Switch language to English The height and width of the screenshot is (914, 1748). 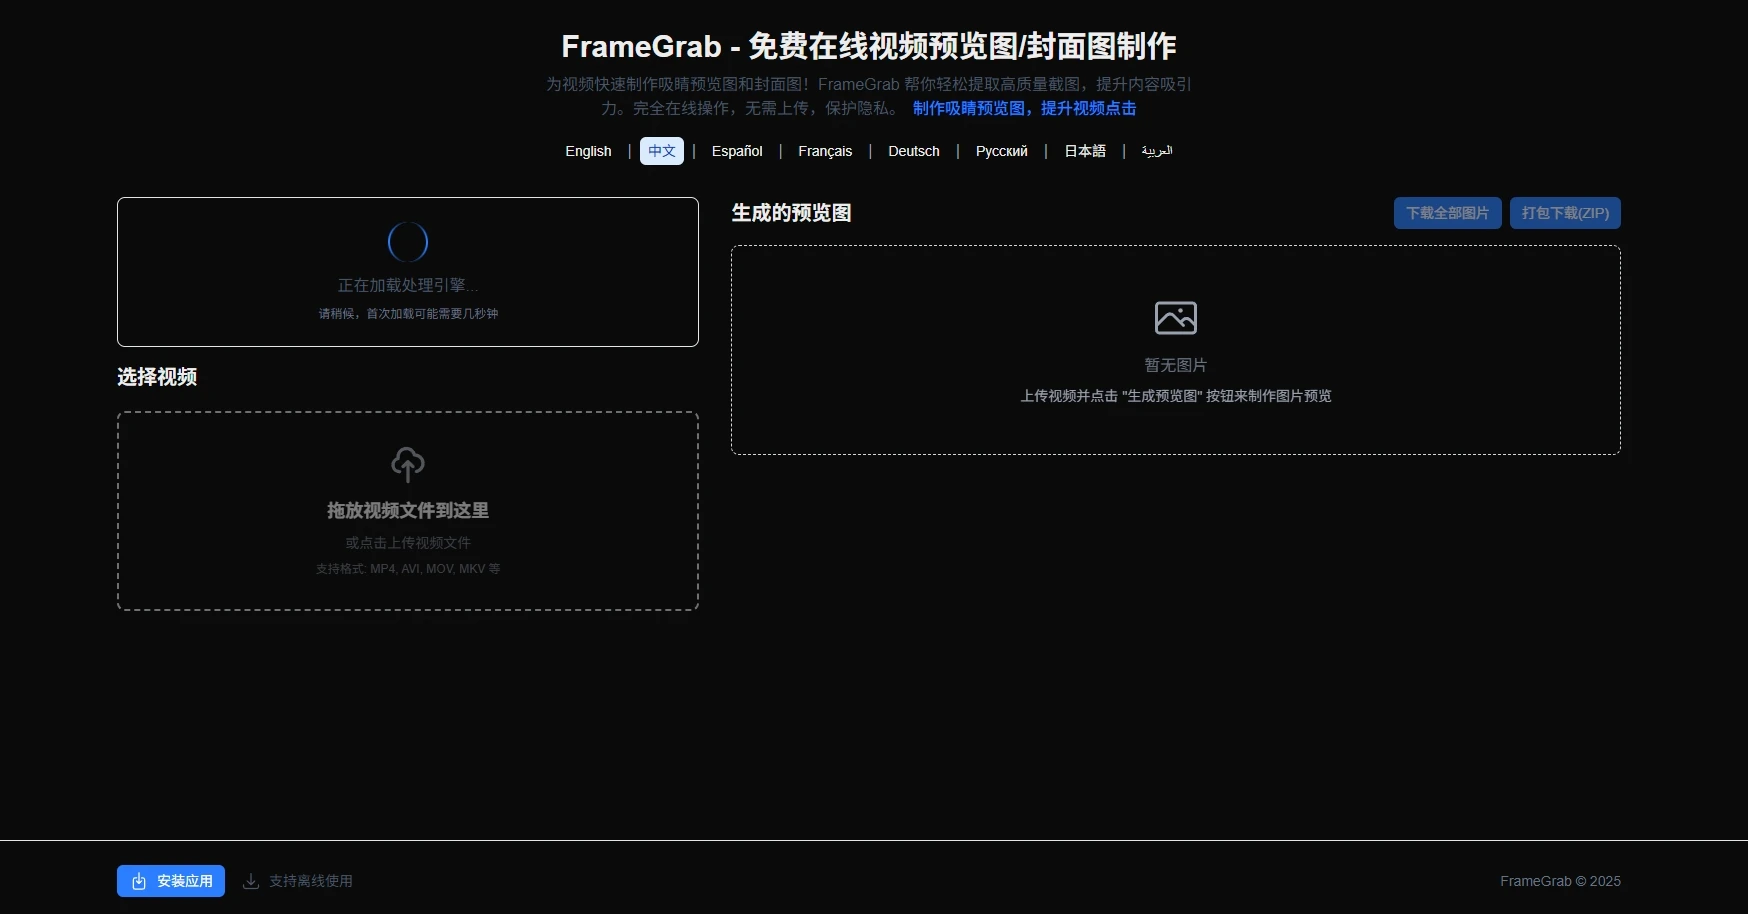(588, 151)
